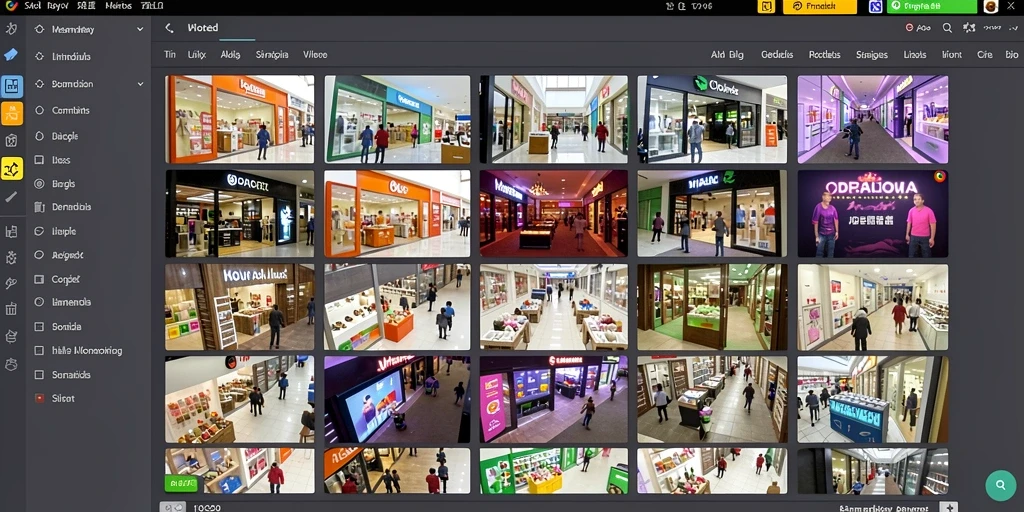The width and height of the screenshot is (1024, 512).
Task: Open the green store with yellow bin thumbnail
Action: (x=554, y=471)
